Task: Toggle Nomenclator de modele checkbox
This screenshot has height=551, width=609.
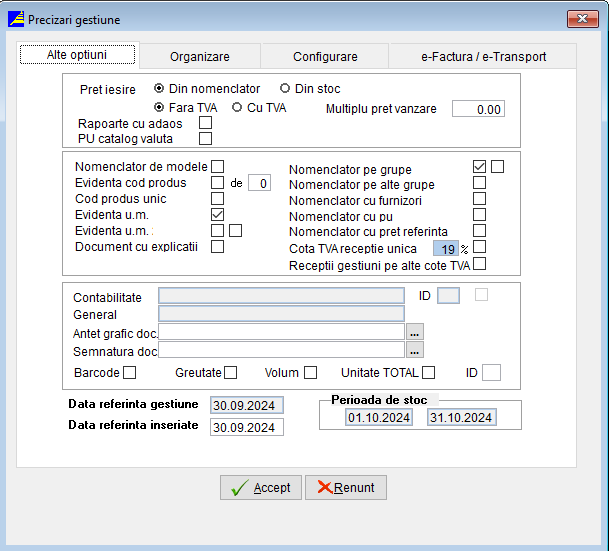Action: pyautogui.click(x=217, y=166)
